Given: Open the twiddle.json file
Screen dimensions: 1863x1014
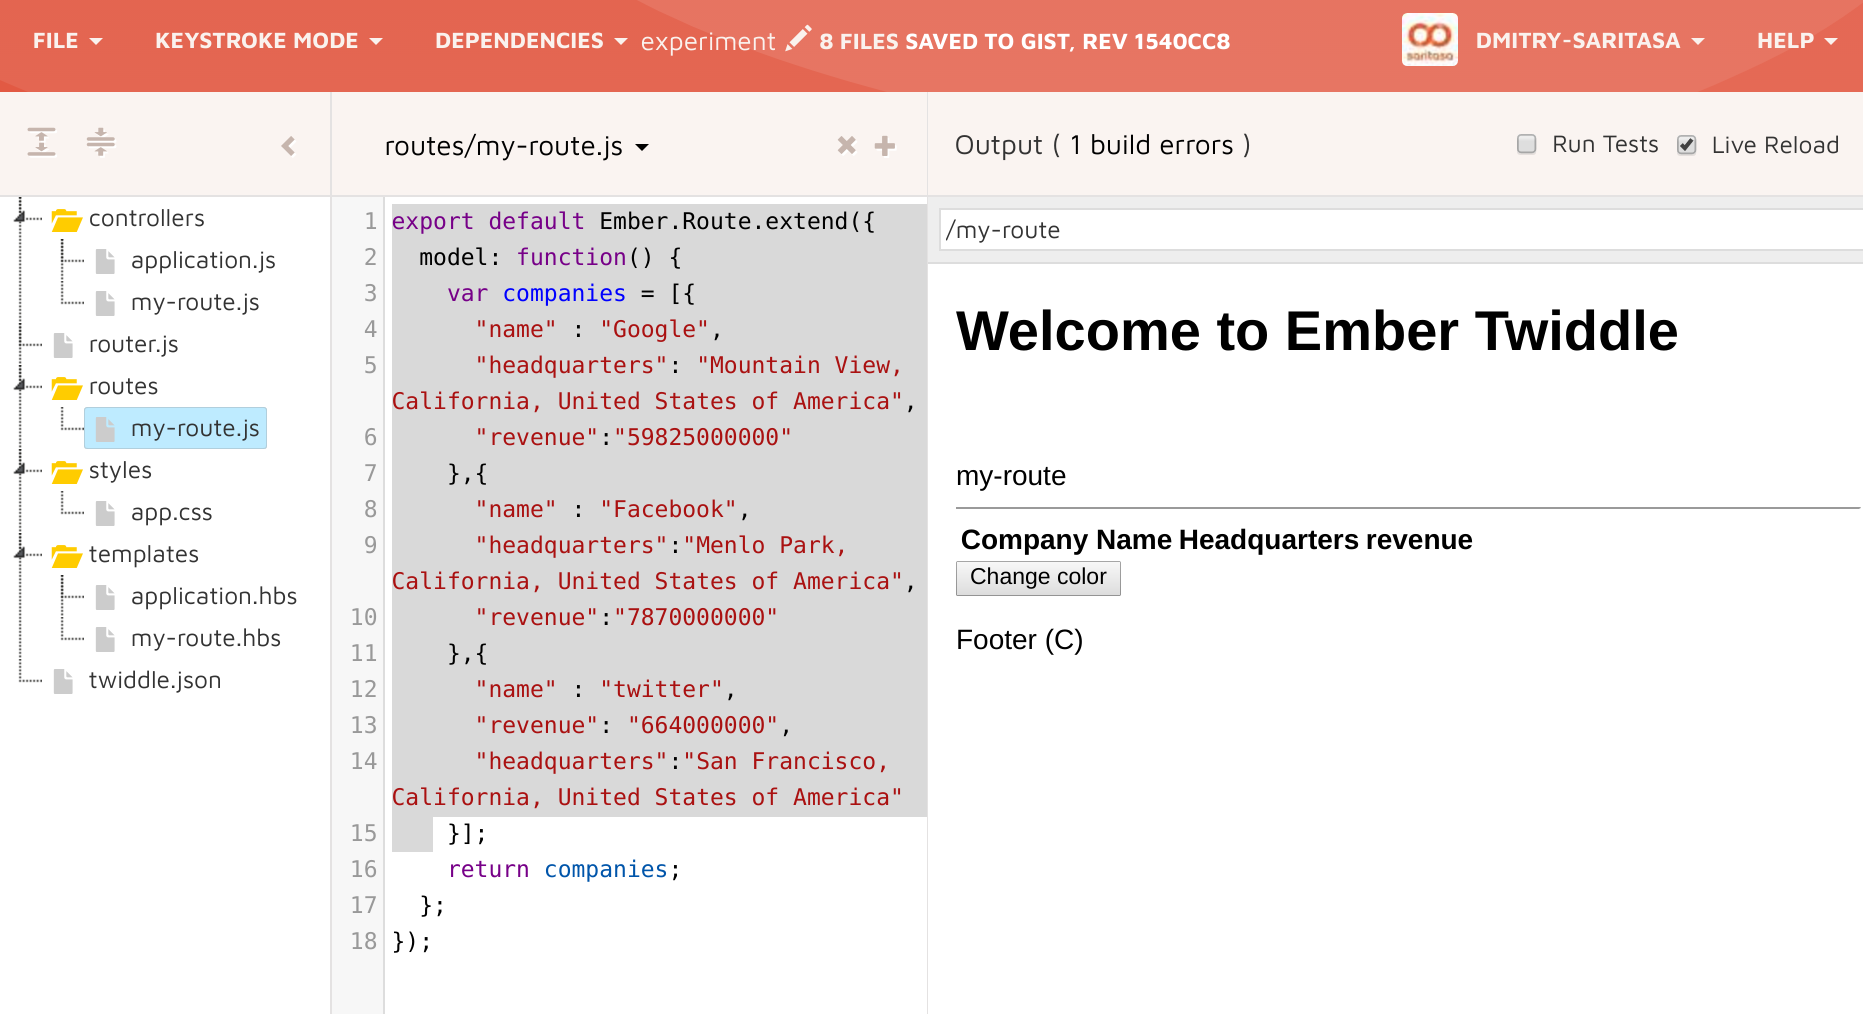Looking at the screenshot, I should point(154,680).
